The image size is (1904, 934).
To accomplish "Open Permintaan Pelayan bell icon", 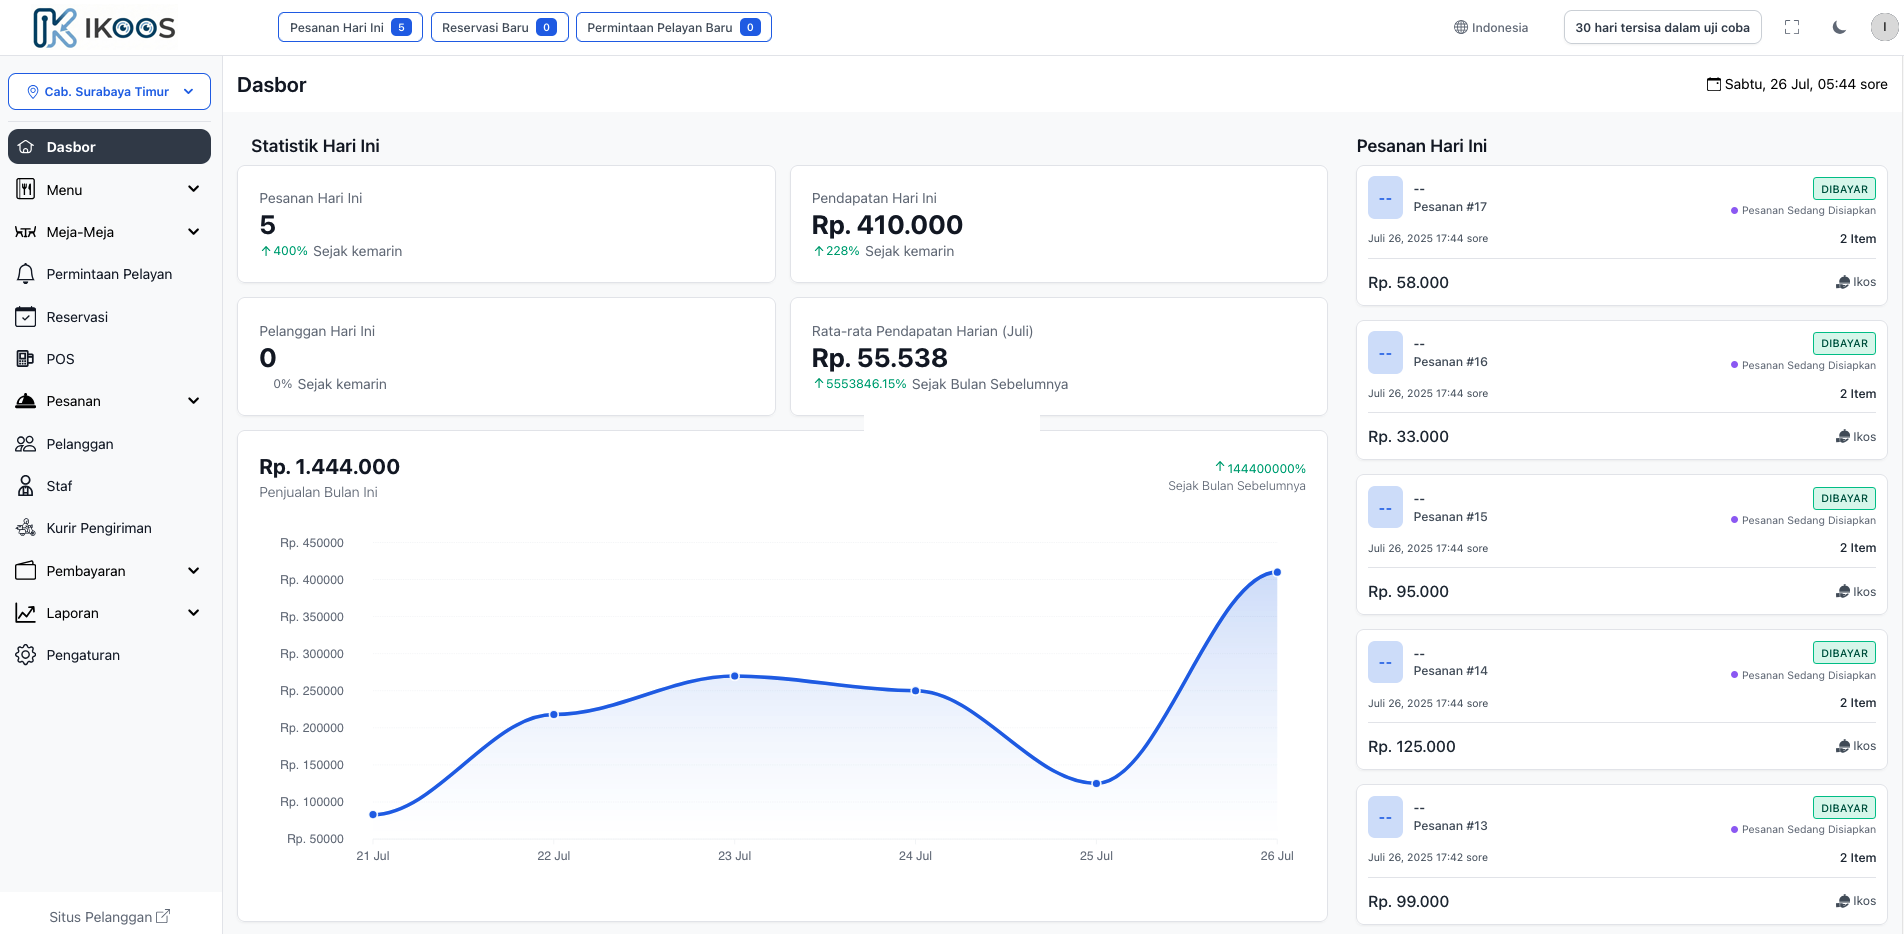I will click(26, 274).
